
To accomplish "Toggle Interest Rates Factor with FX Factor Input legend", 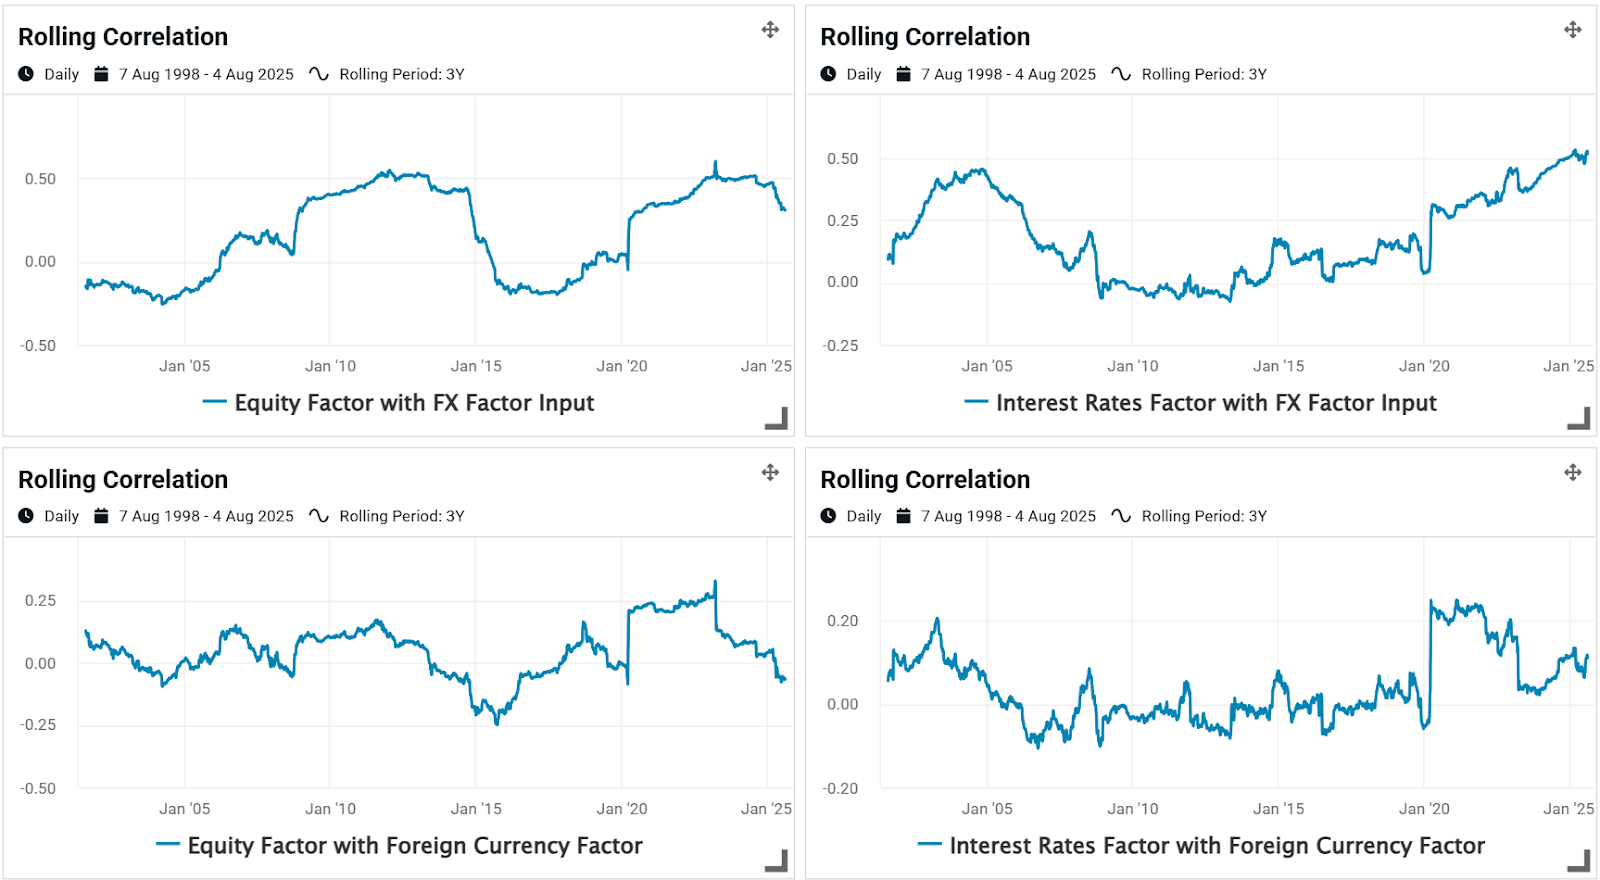I will [x=1215, y=403].
